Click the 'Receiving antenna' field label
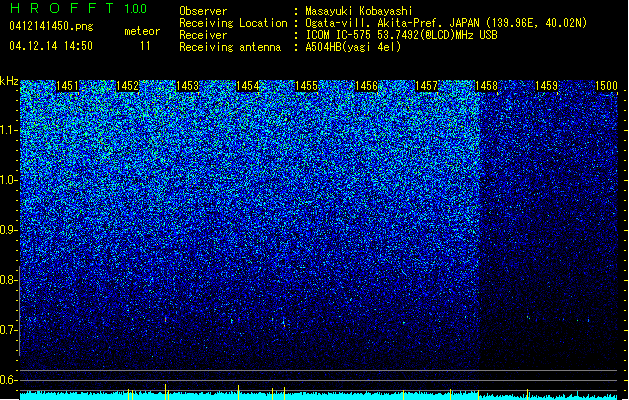 230,47
